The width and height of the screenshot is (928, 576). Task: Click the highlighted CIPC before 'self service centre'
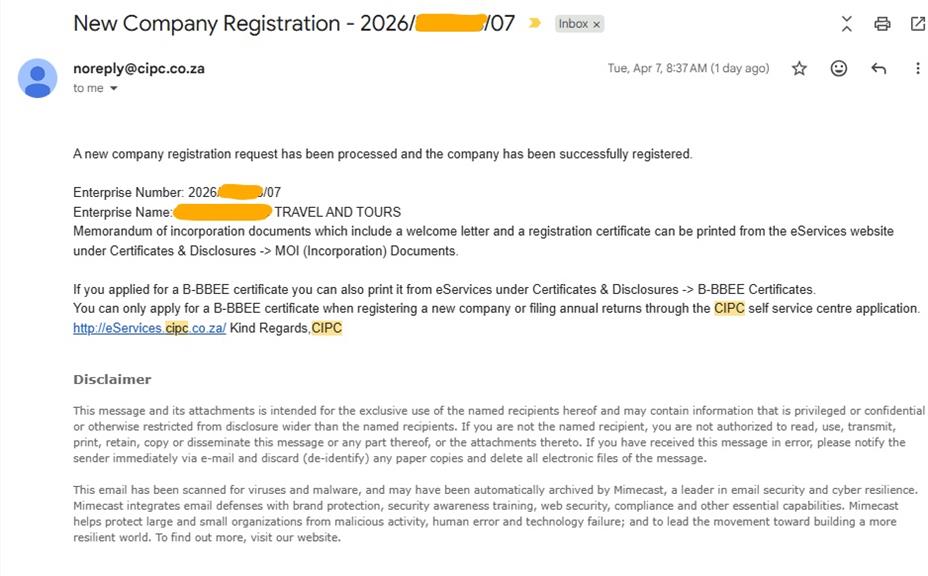(729, 308)
